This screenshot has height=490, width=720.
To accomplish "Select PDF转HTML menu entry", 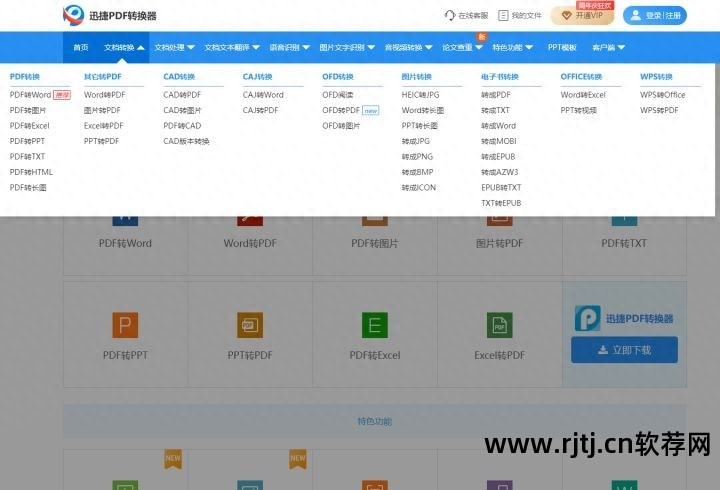I will tap(31, 172).
